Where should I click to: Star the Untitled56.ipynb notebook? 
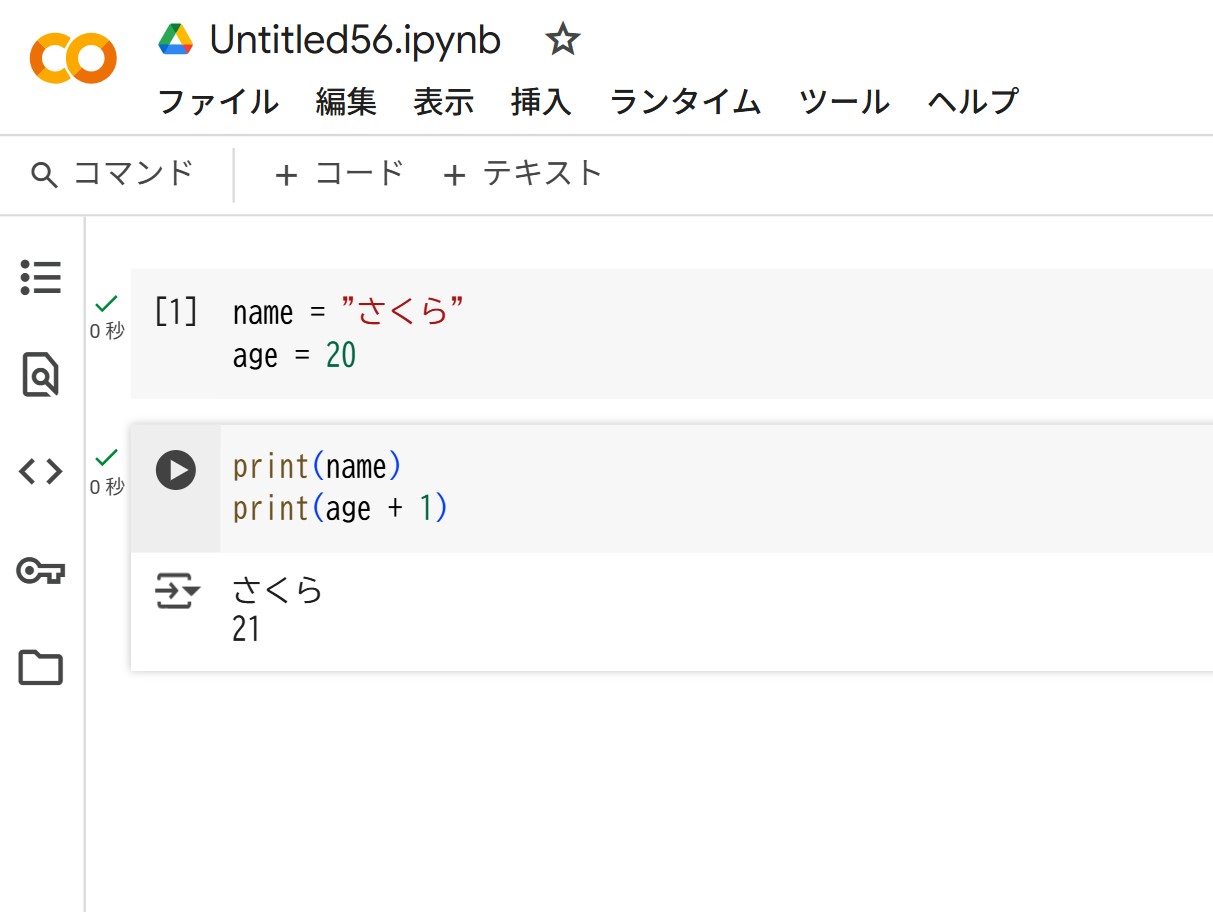pyautogui.click(x=562, y=40)
